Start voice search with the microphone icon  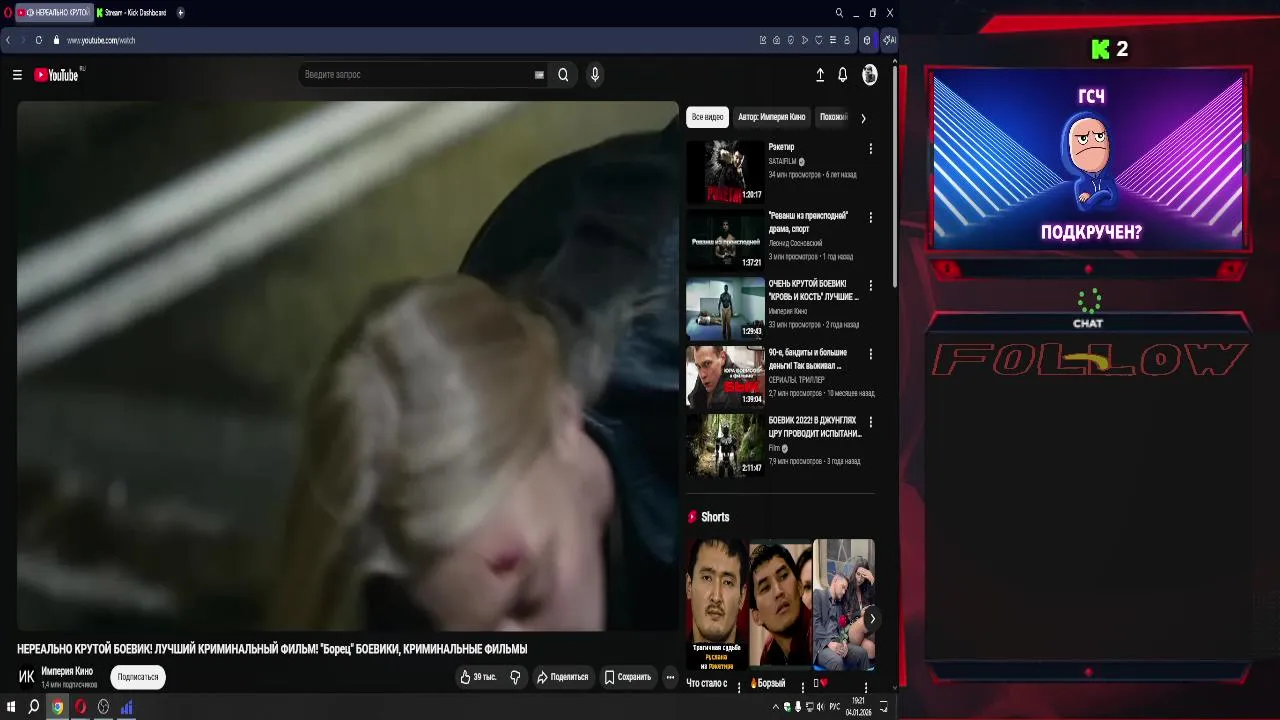(595, 75)
